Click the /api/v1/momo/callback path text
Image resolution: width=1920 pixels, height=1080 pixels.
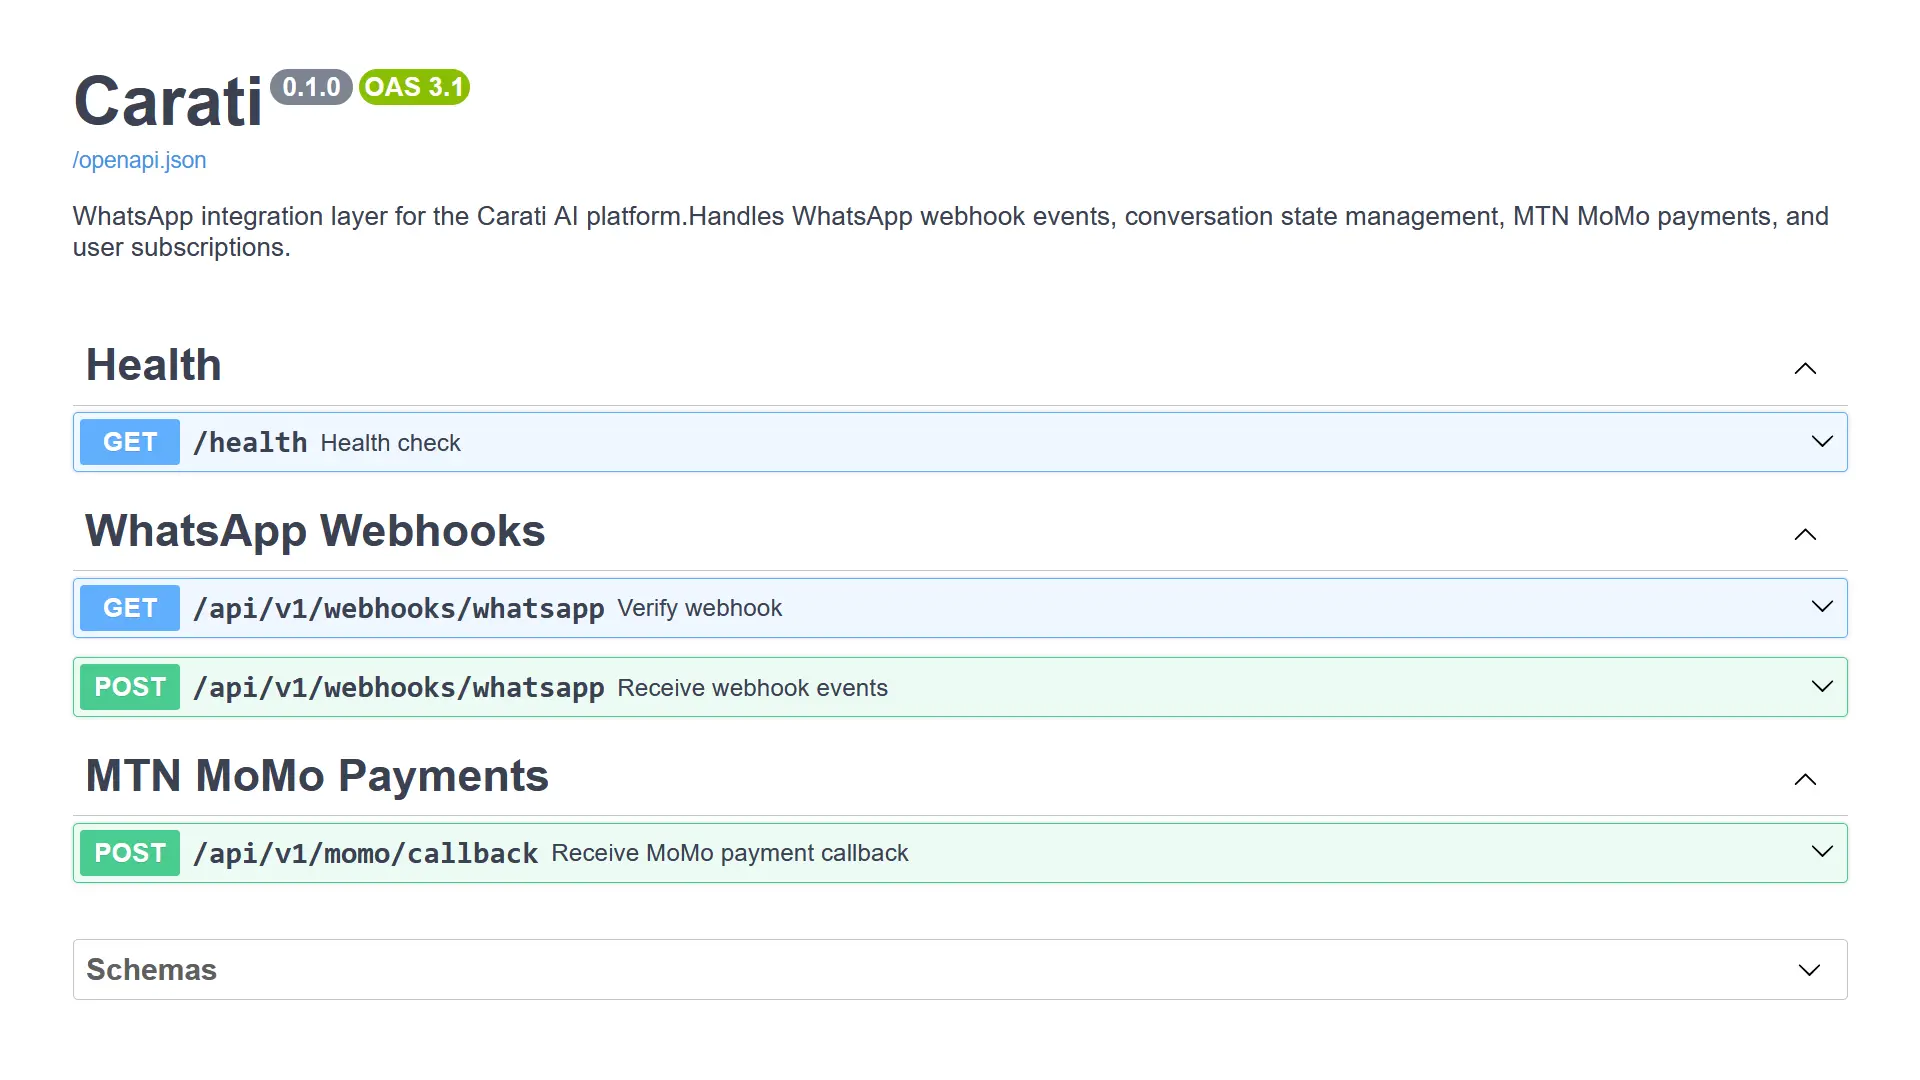coord(365,853)
